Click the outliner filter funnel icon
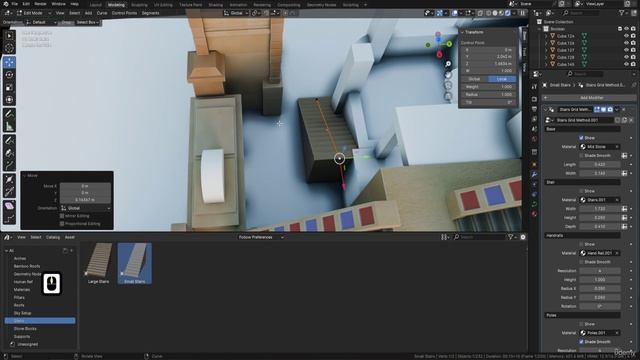 coord(622,13)
